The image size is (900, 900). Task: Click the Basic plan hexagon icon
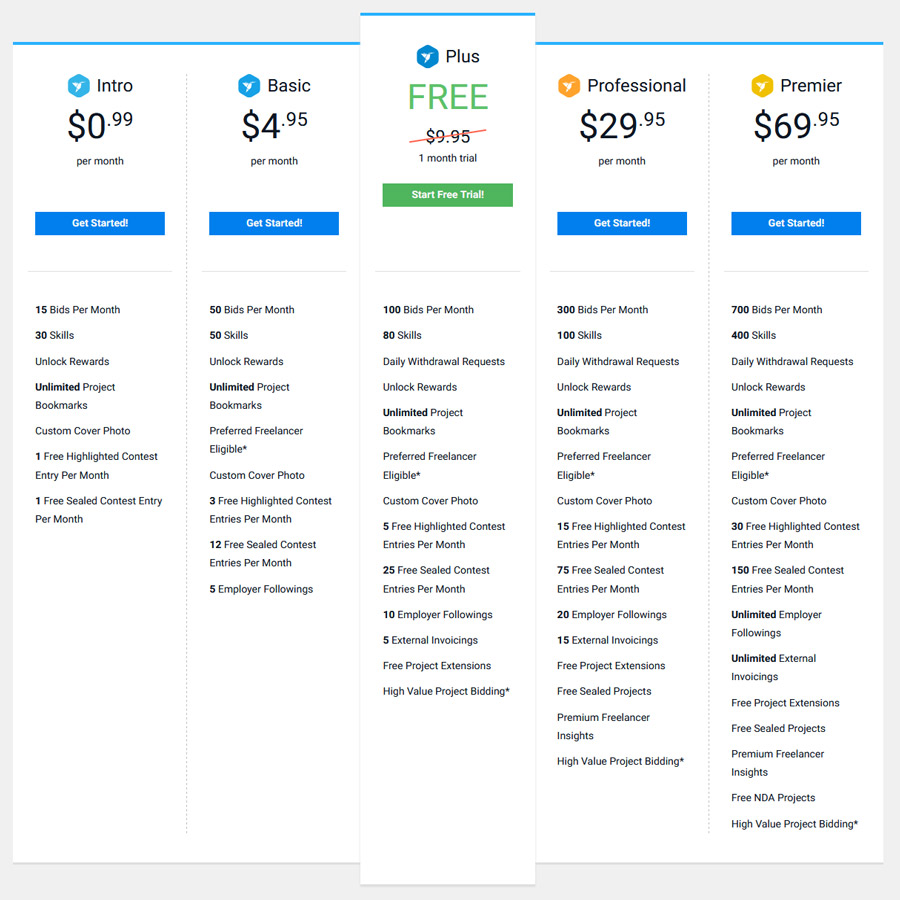(x=249, y=86)
